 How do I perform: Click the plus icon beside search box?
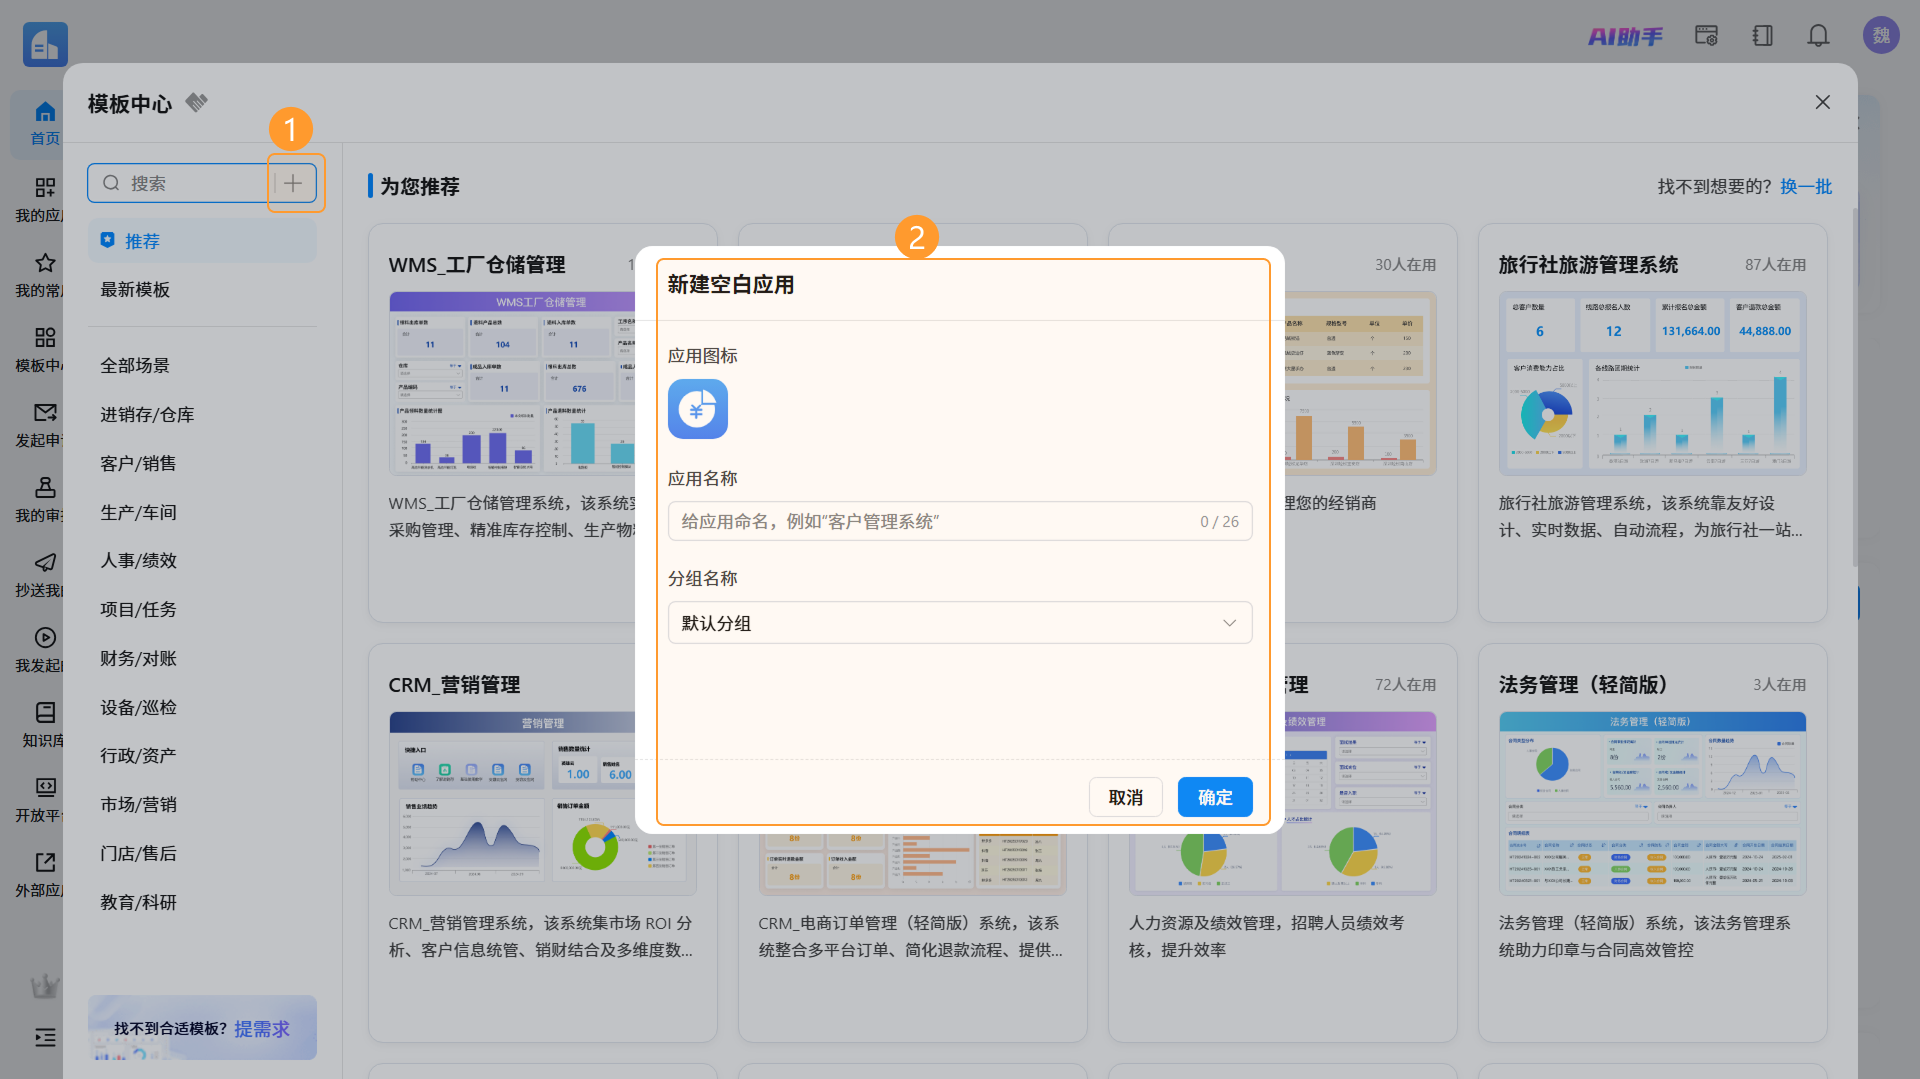(293, 183)
